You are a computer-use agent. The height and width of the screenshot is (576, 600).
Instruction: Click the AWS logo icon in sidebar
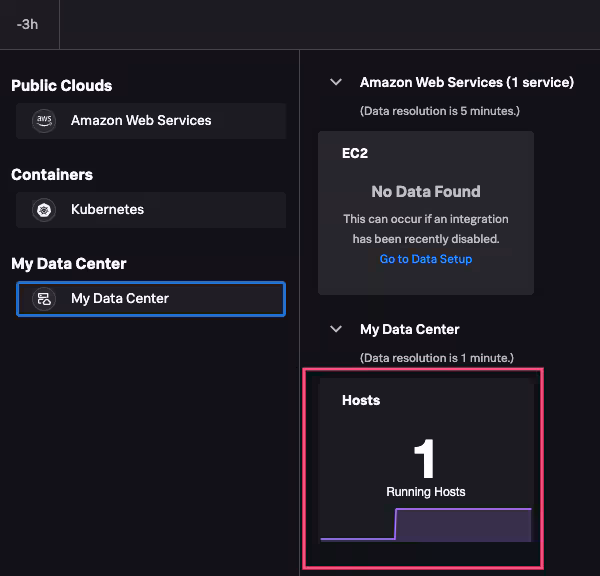[x=44, y=120]
